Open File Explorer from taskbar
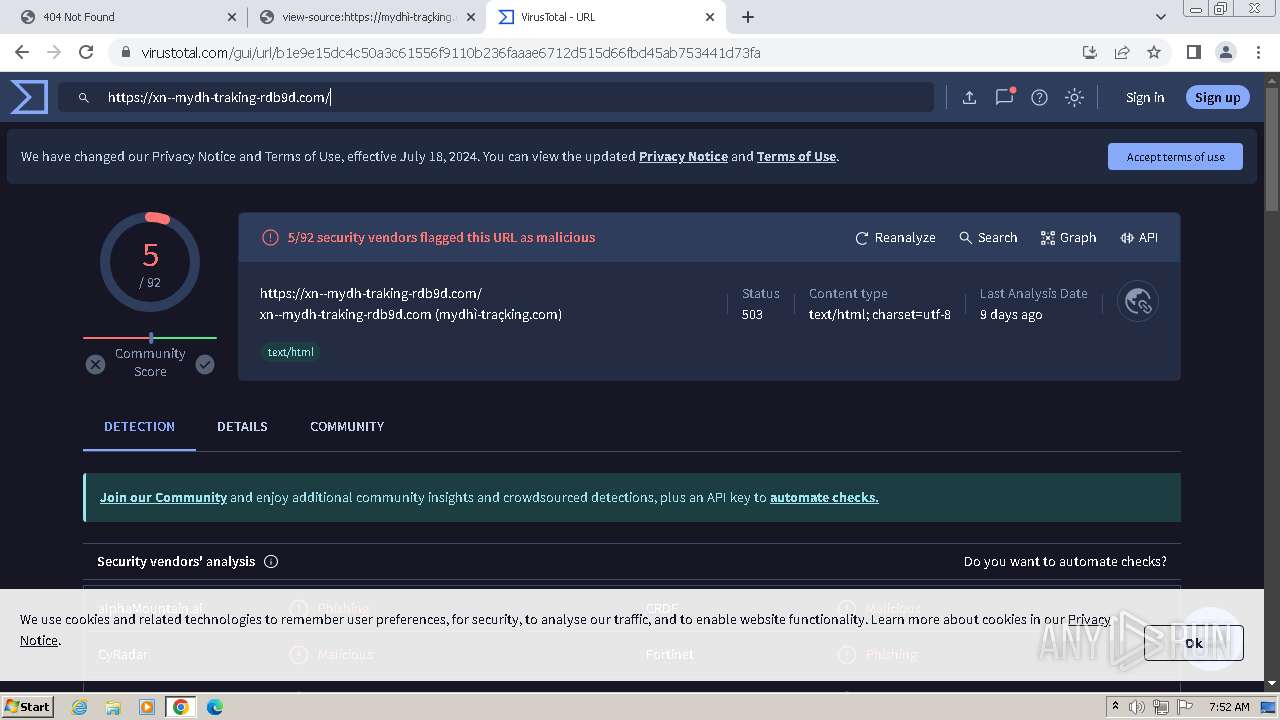 (x=113, y=707)
